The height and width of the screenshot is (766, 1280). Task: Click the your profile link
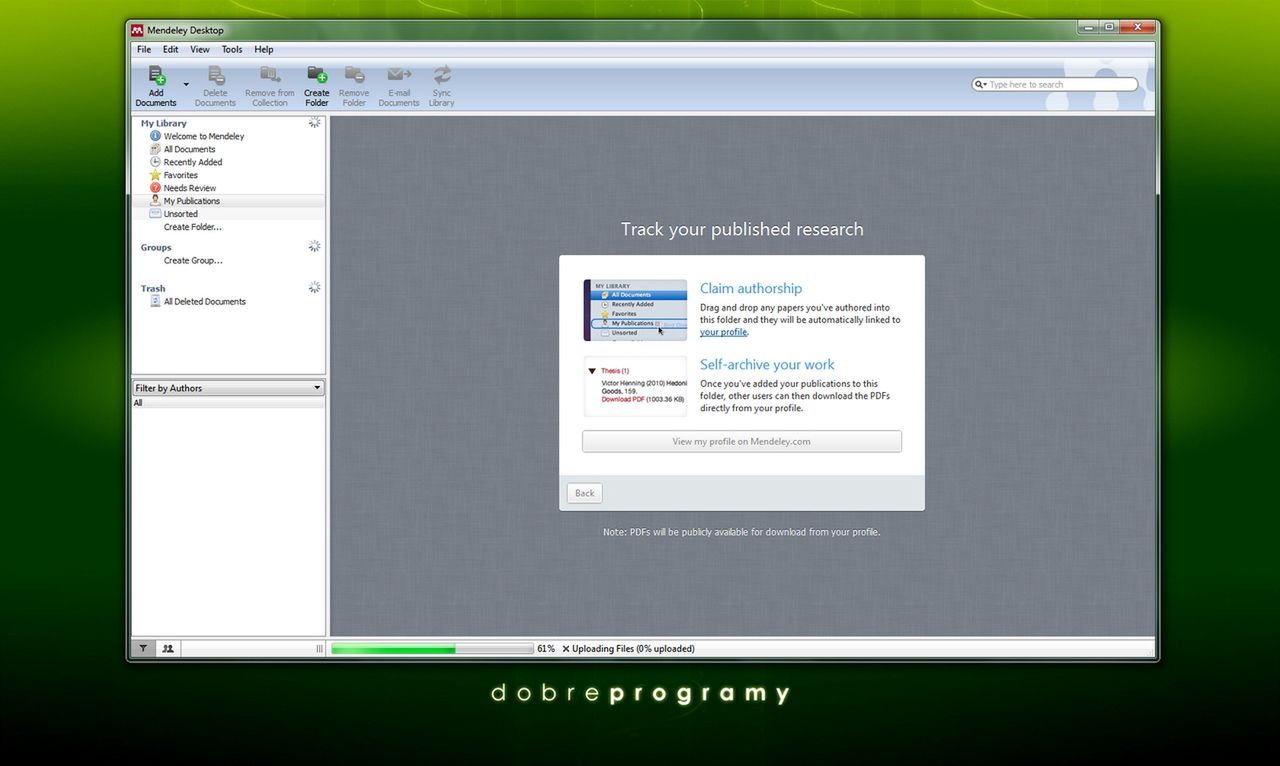coord(723,332)
